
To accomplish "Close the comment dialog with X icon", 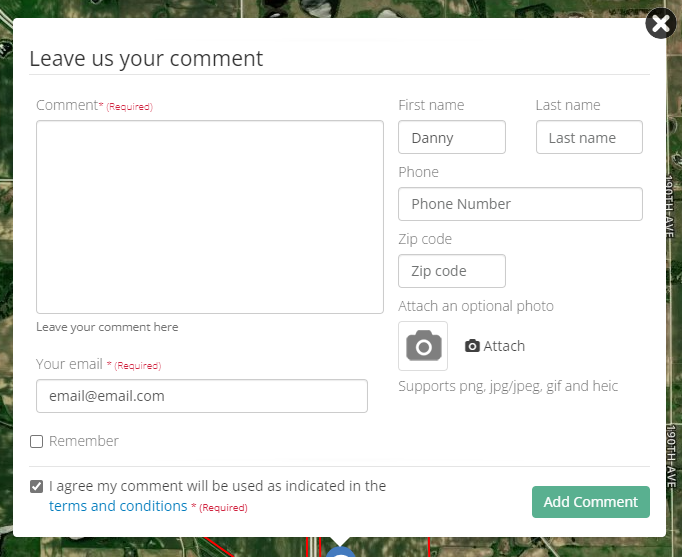I will 660,23.
